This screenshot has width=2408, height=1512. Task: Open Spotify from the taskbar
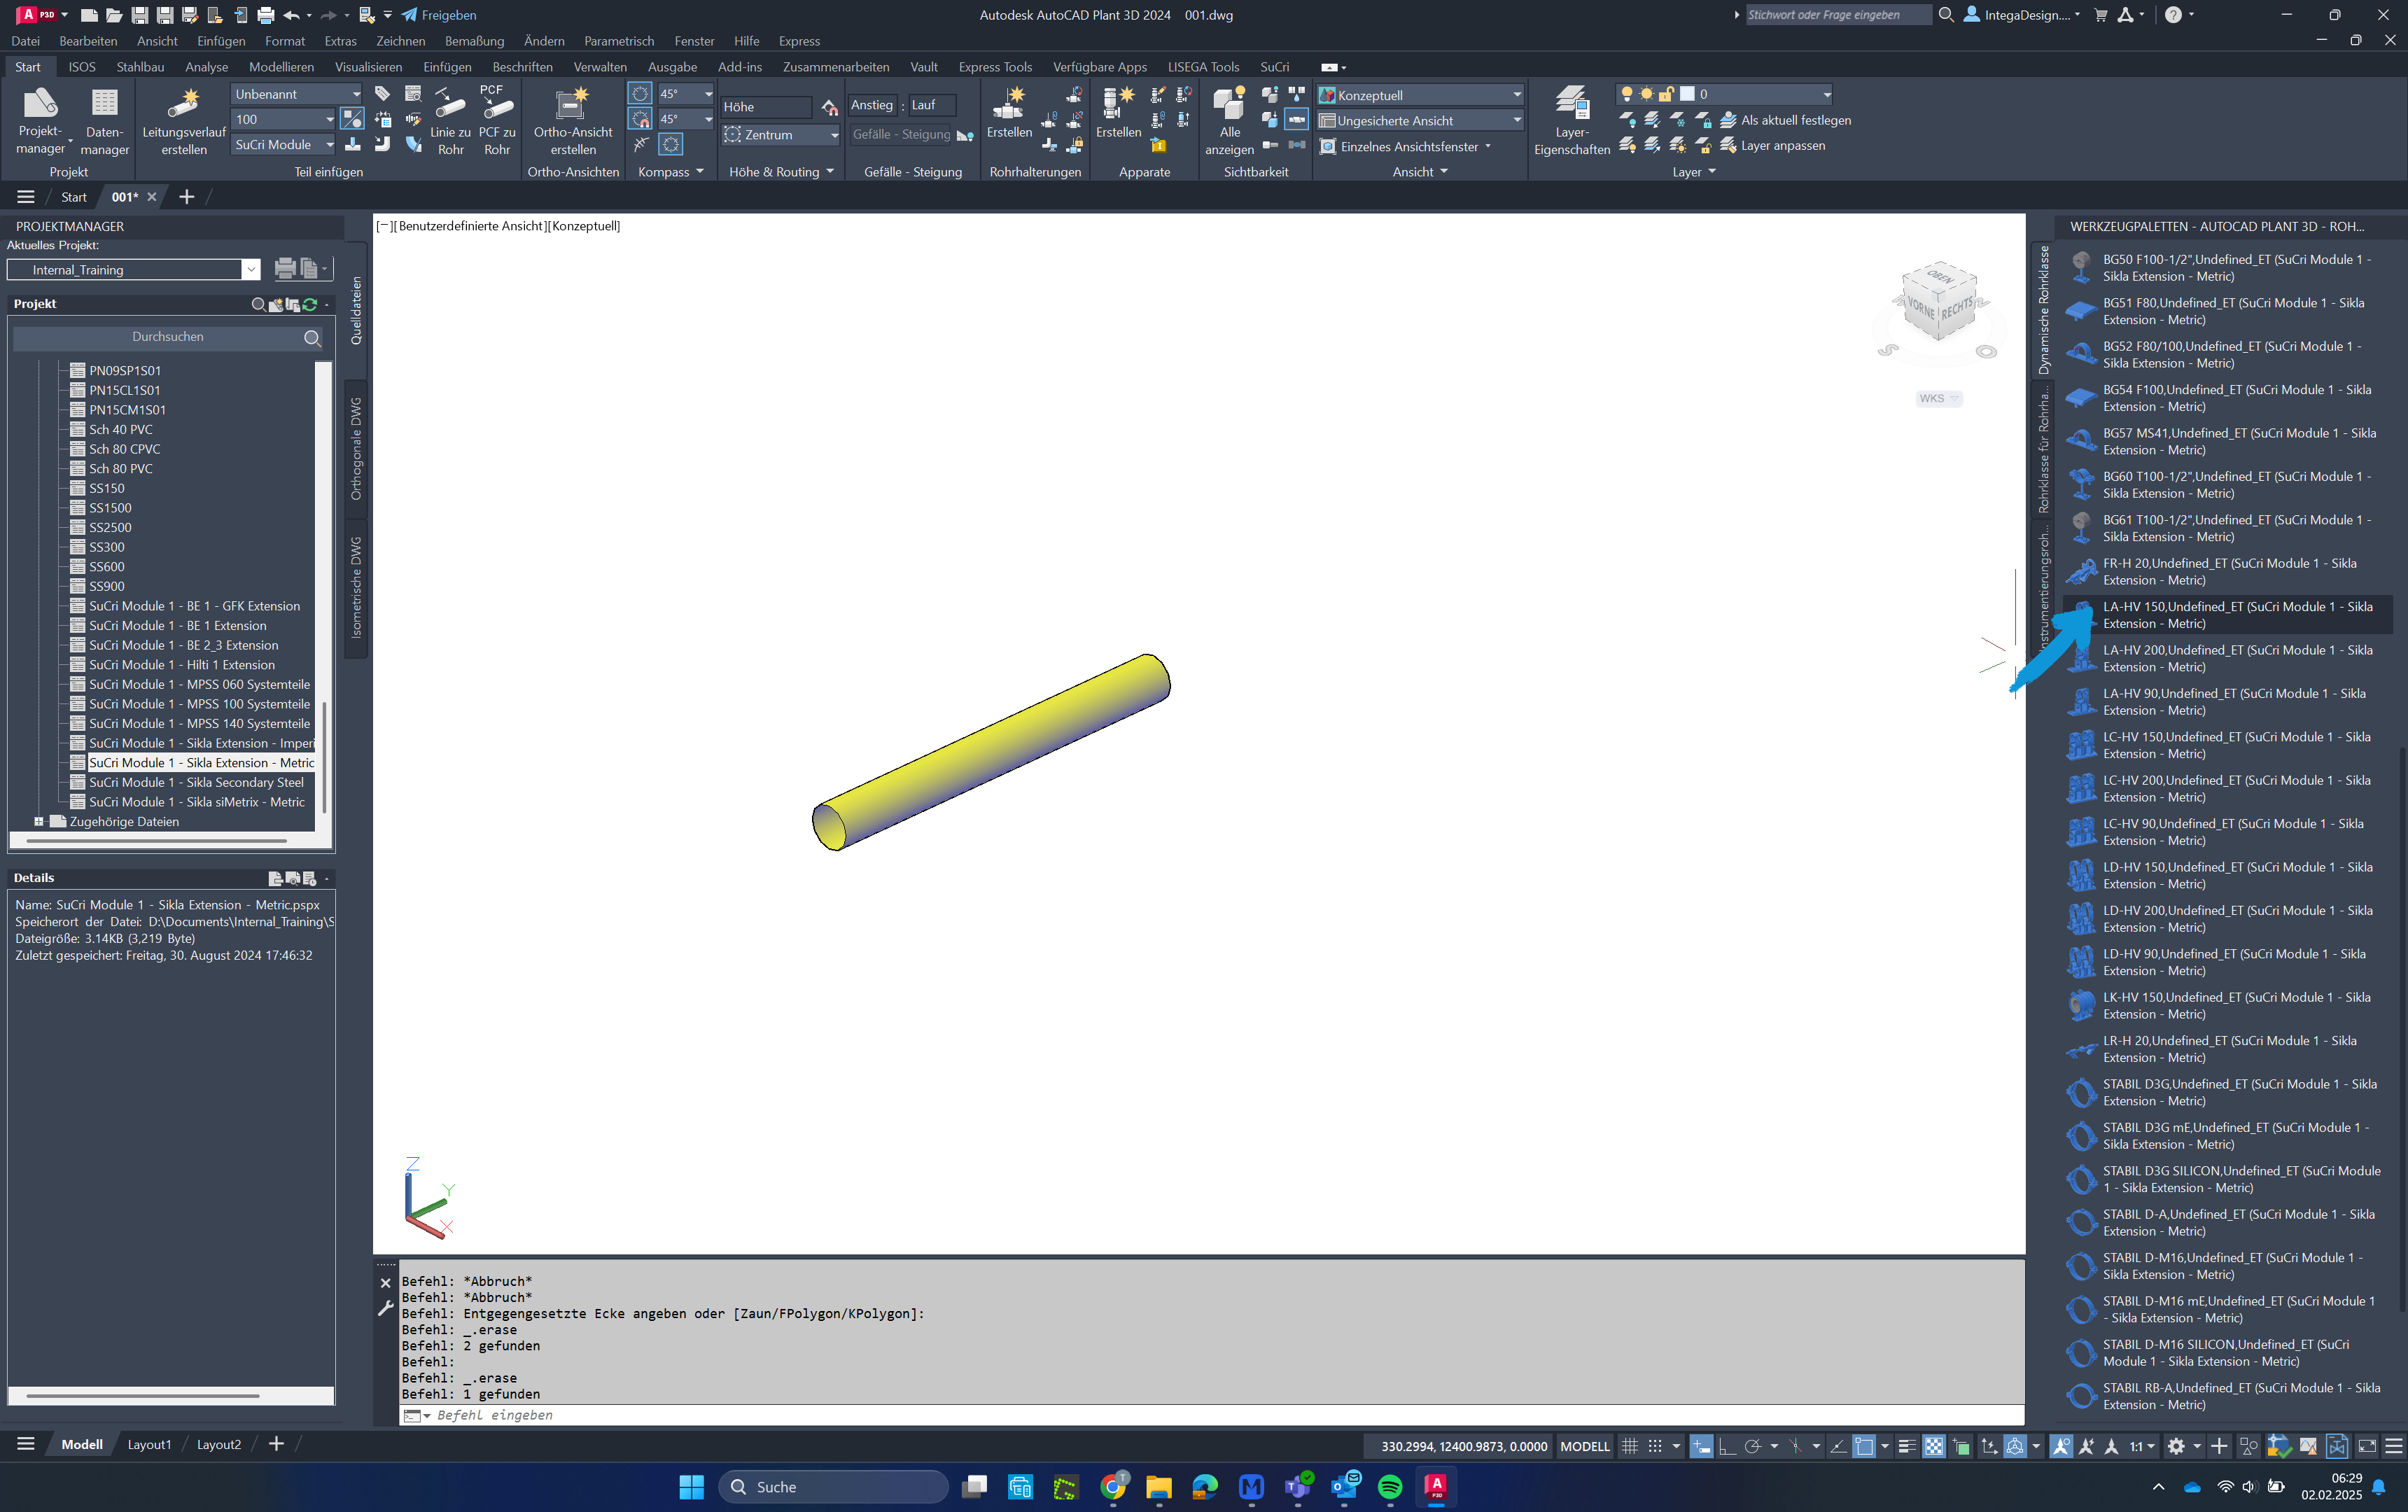coord(1390,1487)
